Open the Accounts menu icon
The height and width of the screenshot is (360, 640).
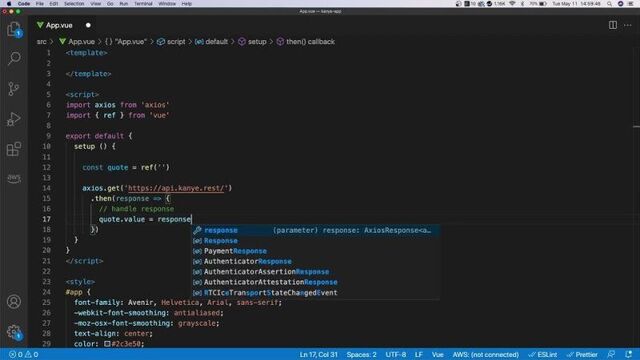pyautogui.click(x=14, y=302)
